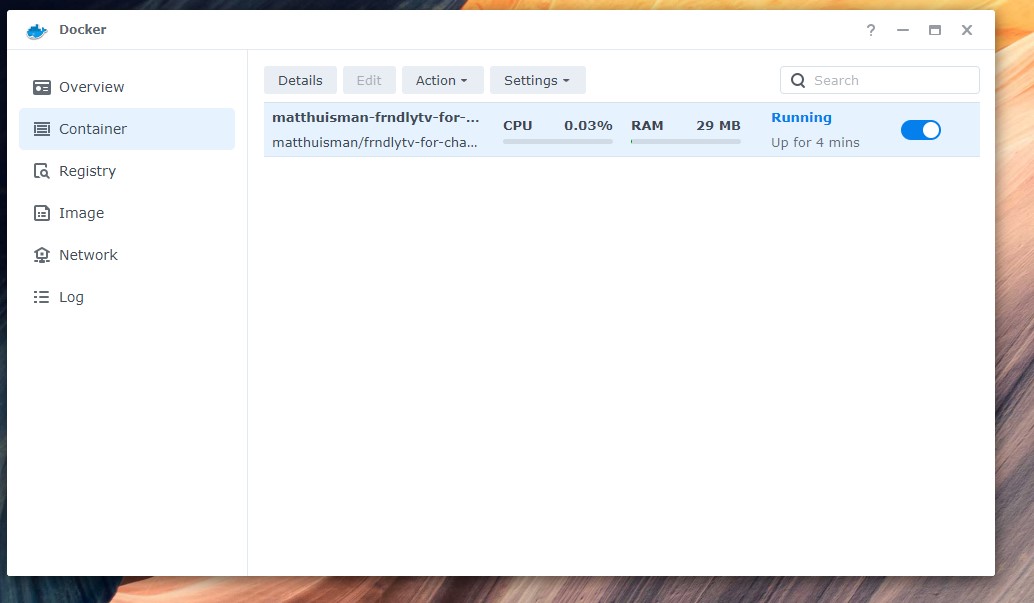The height and width of the screenshot is (603, 1034).
Task: Go to the Network section label
Action: click(89, 255)
